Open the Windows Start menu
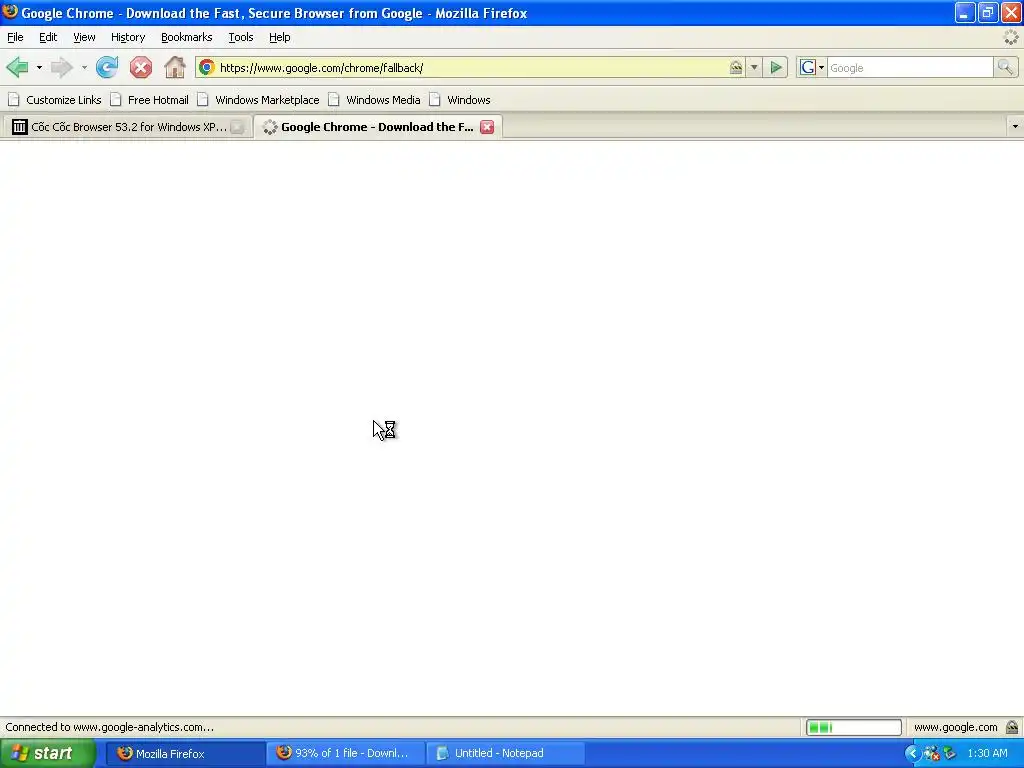The image size is (1024, 768). coord(47,753)
